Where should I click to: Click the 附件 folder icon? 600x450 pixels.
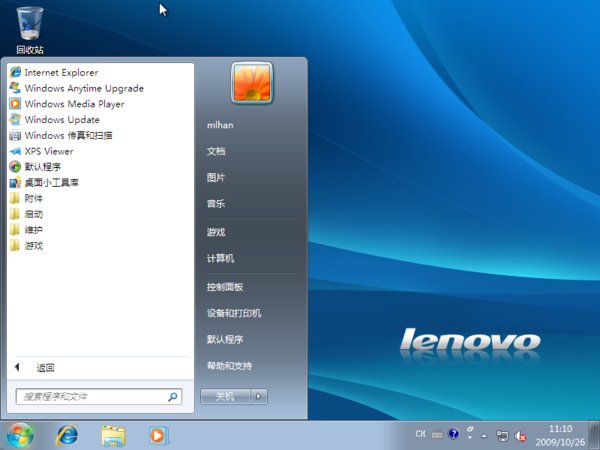click(15, 198)
